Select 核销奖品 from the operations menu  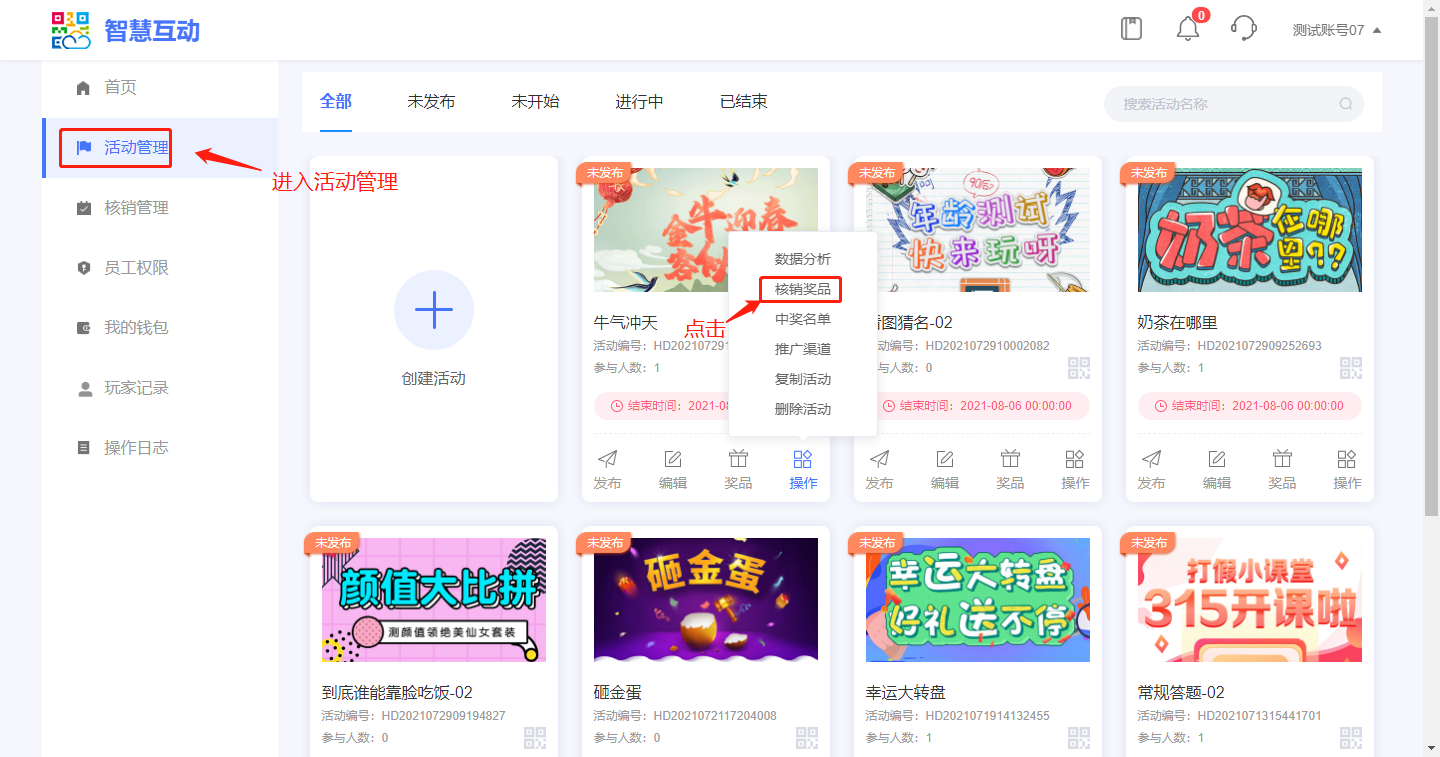[802, 289]
